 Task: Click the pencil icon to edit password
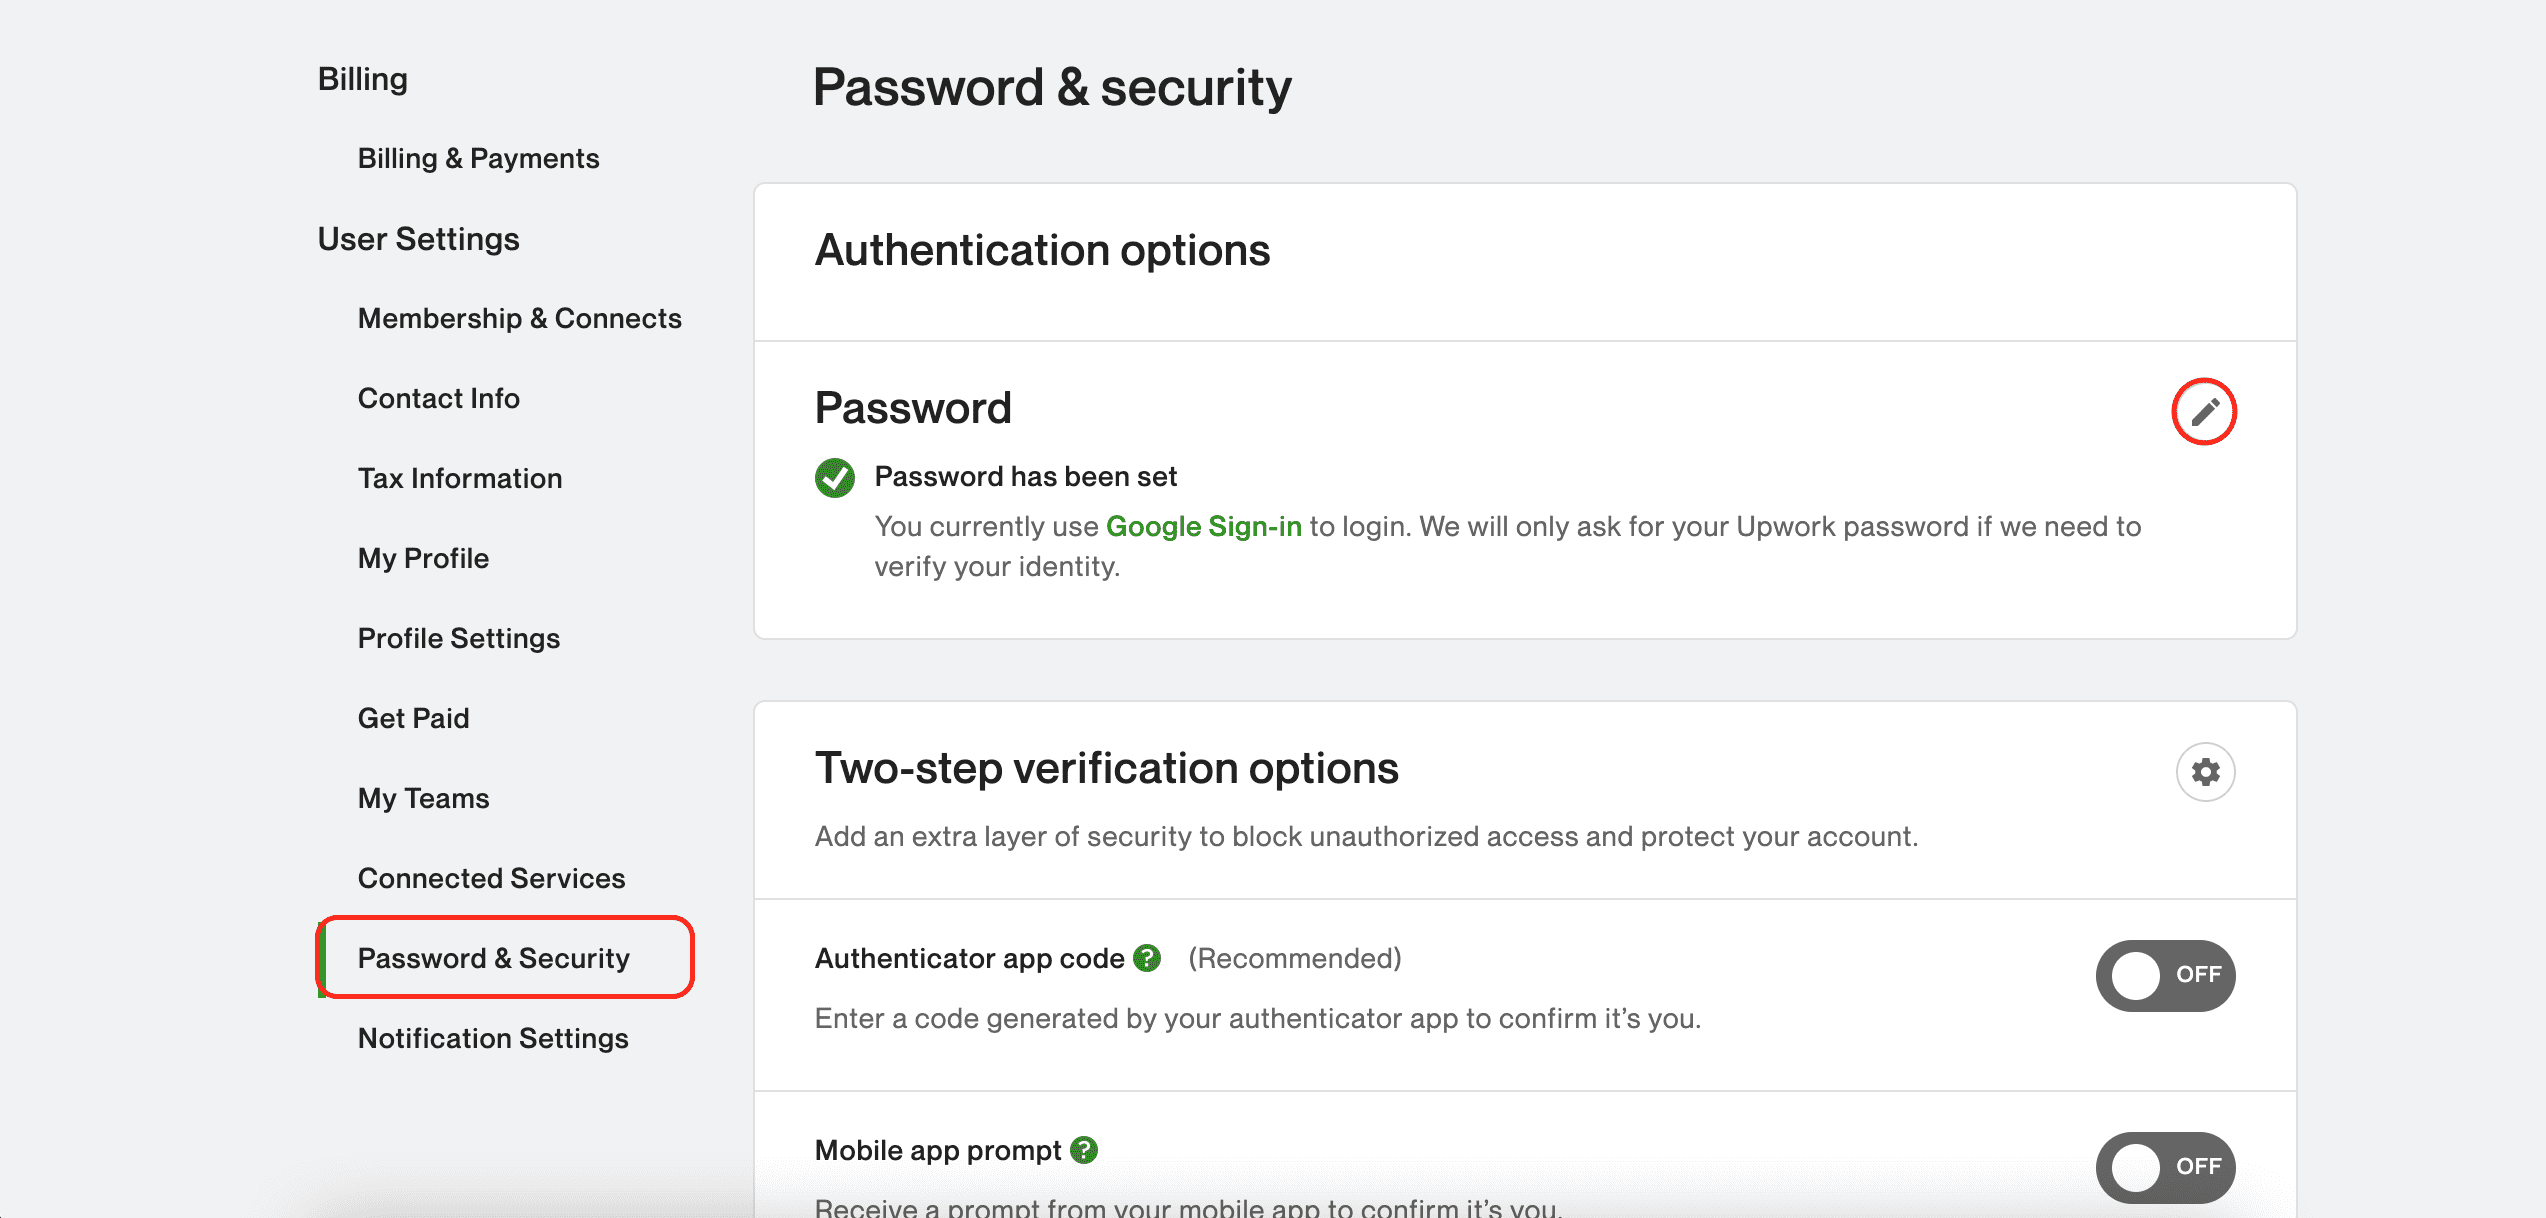coord(2204,411)
